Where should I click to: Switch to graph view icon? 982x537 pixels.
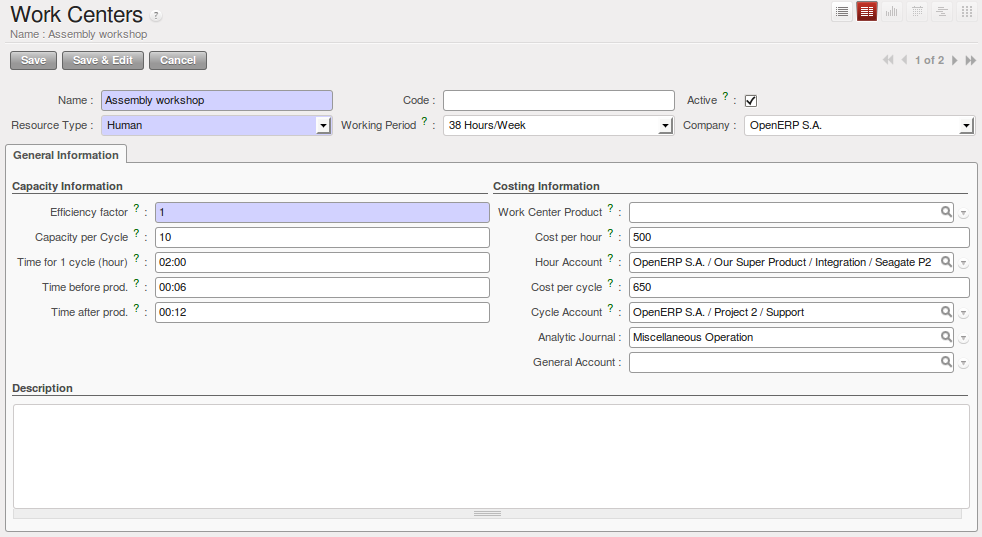[892, 11]
